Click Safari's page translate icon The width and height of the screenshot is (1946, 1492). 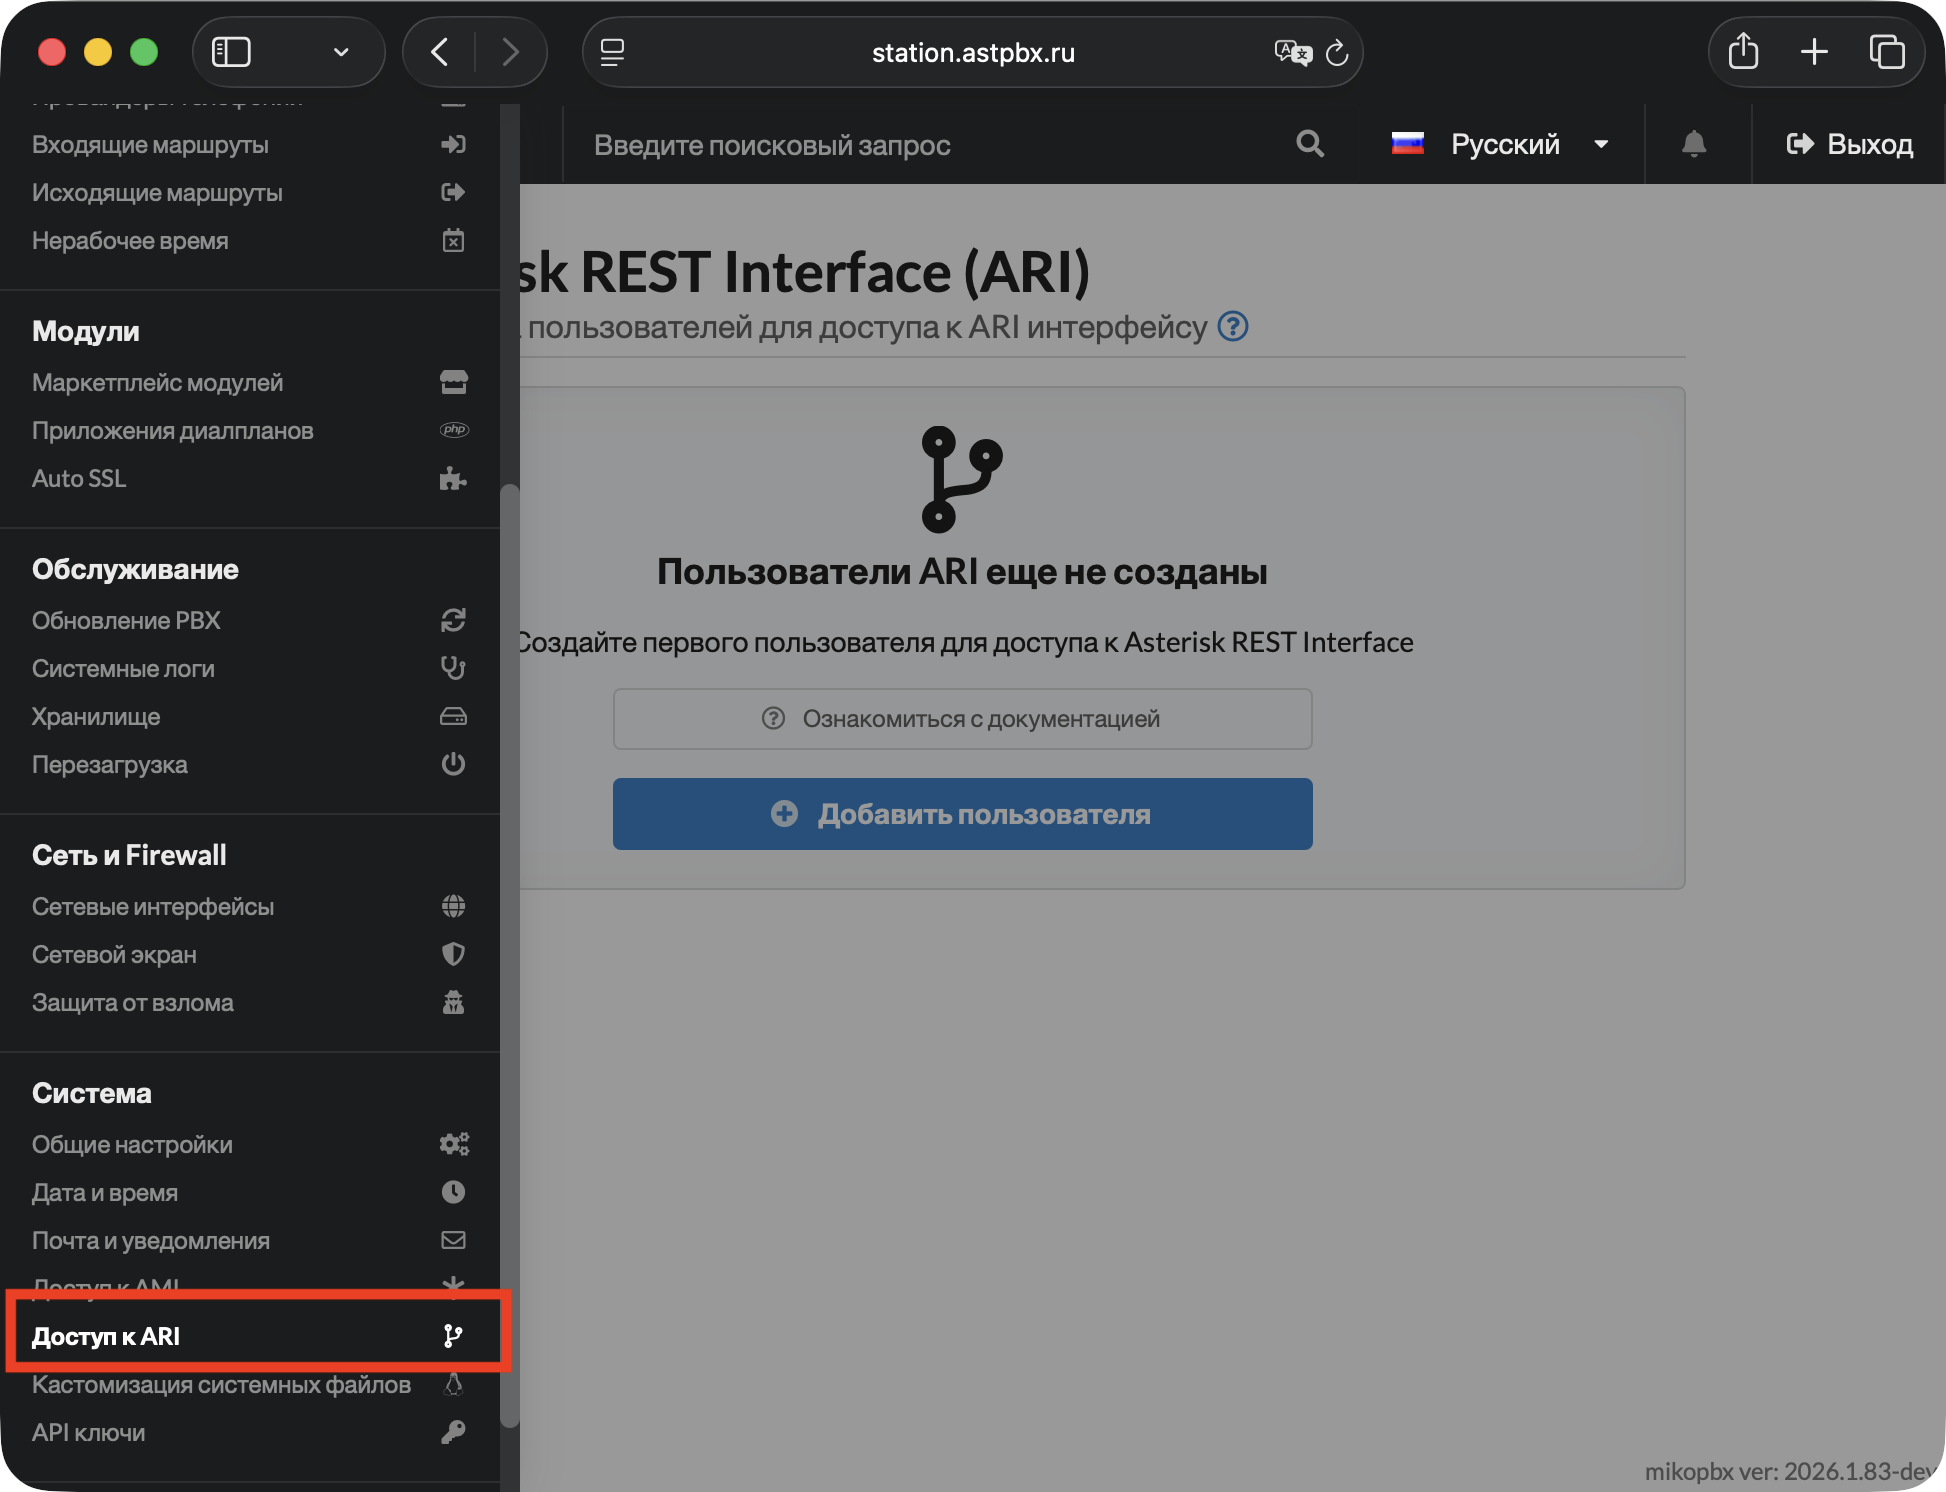pyautogui.click(x=1291, y=52)
